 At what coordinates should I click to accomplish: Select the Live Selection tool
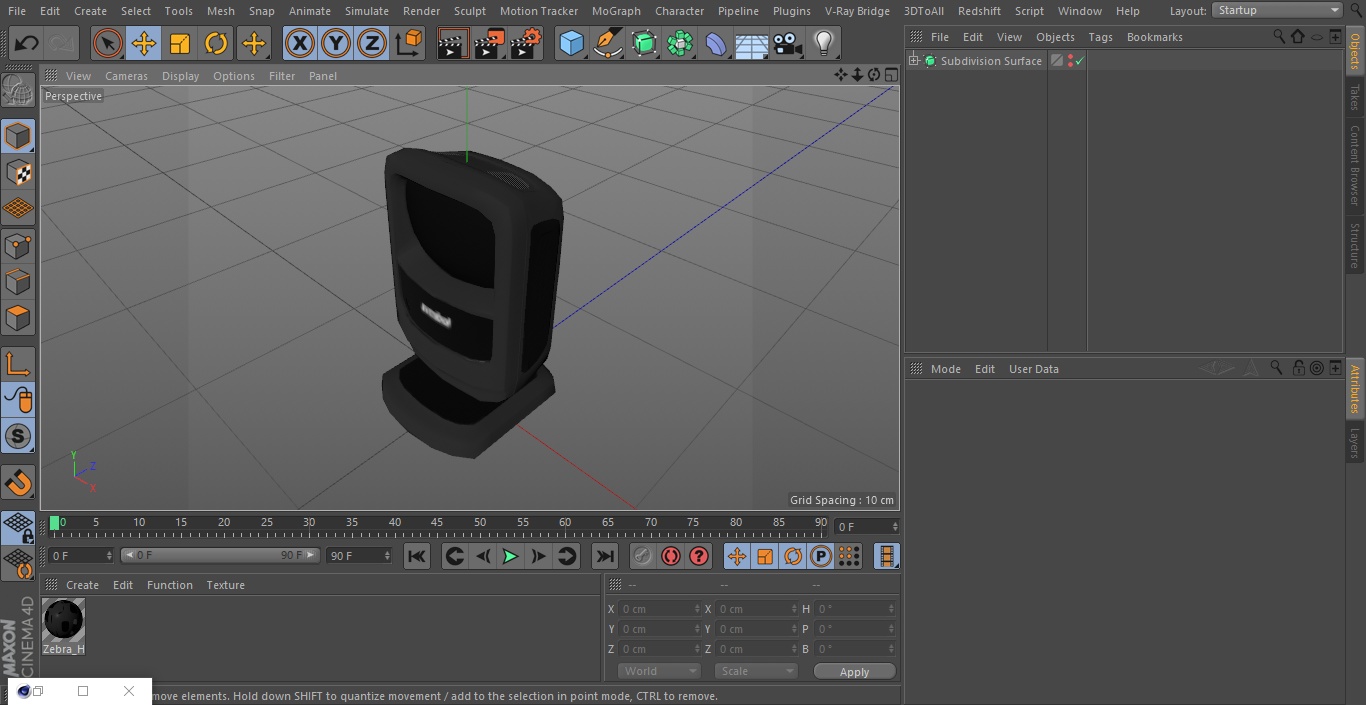(107, 43)
